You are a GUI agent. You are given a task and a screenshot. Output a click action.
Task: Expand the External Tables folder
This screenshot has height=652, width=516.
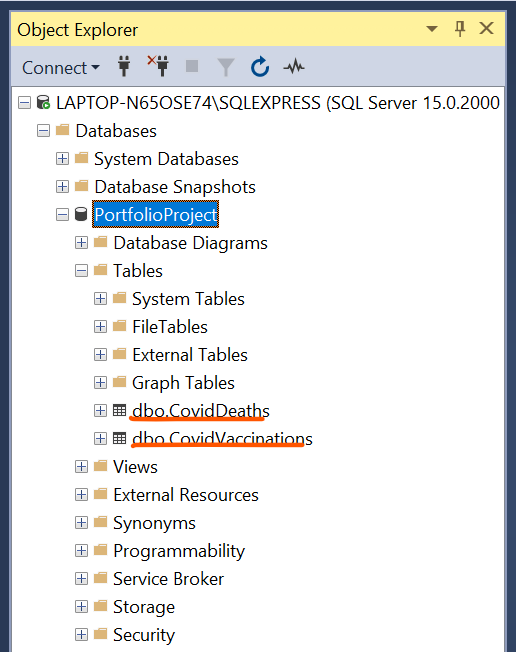click(100, 354)
